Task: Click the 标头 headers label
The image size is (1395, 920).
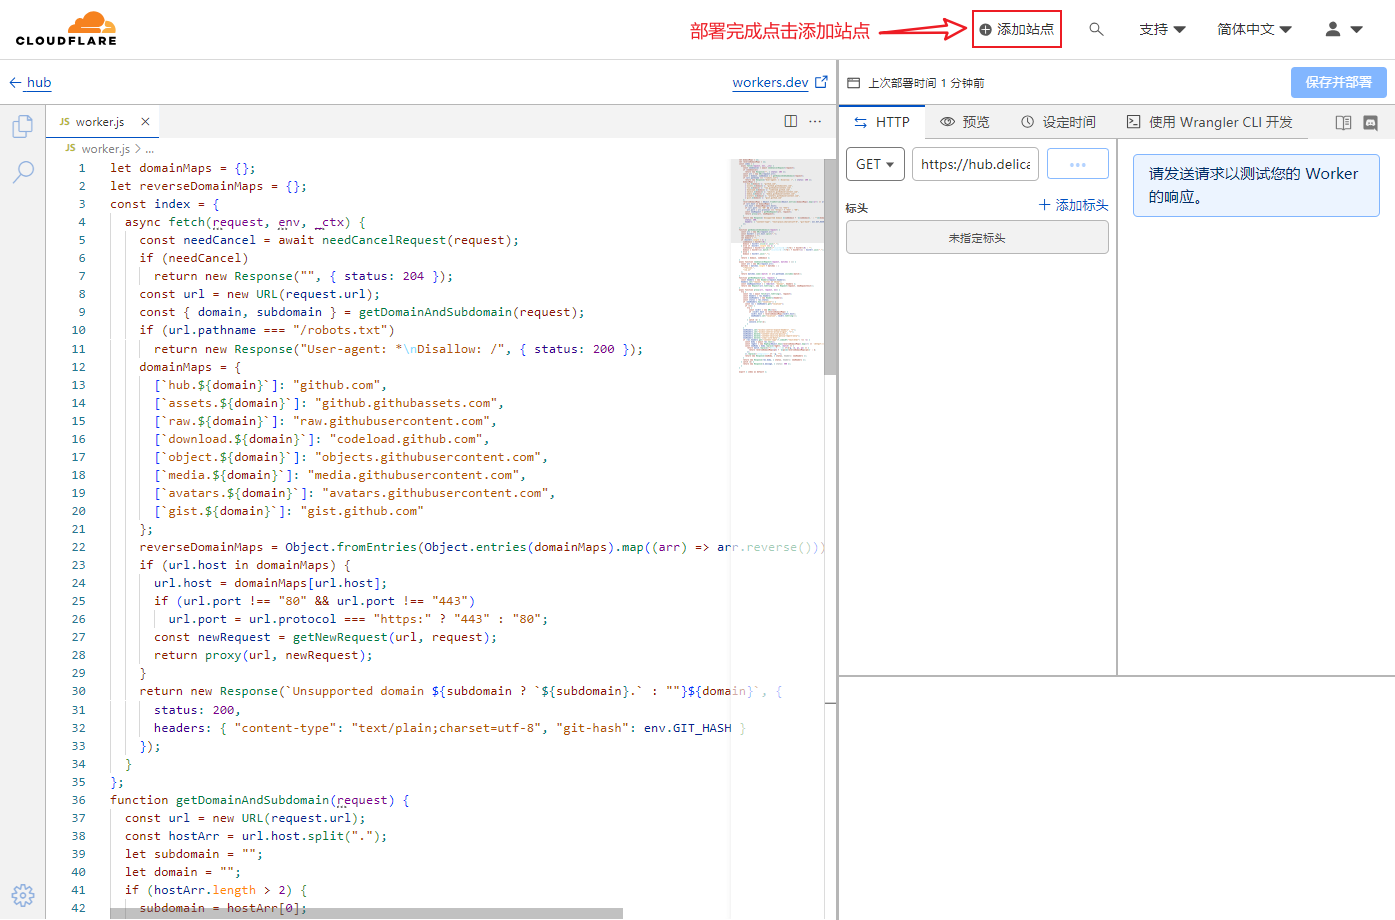Action: click(856, 208)
